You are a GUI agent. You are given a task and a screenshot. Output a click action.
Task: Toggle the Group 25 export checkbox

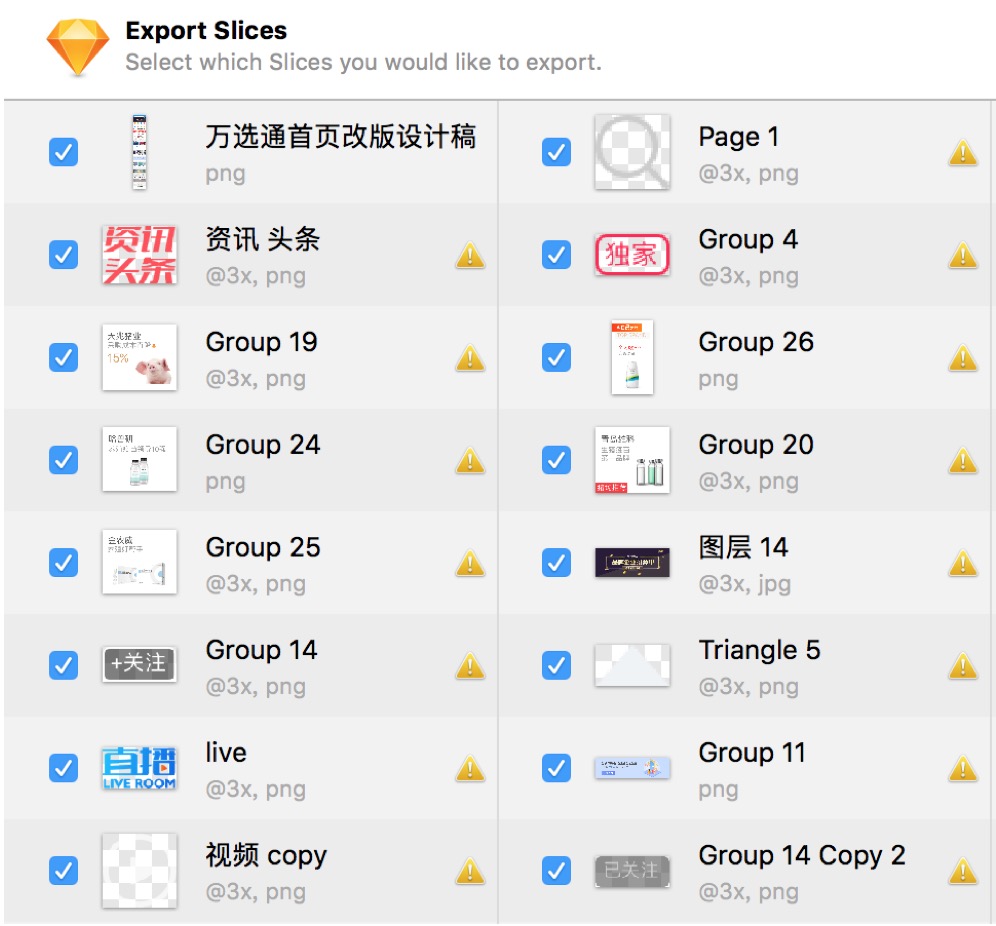63,564
